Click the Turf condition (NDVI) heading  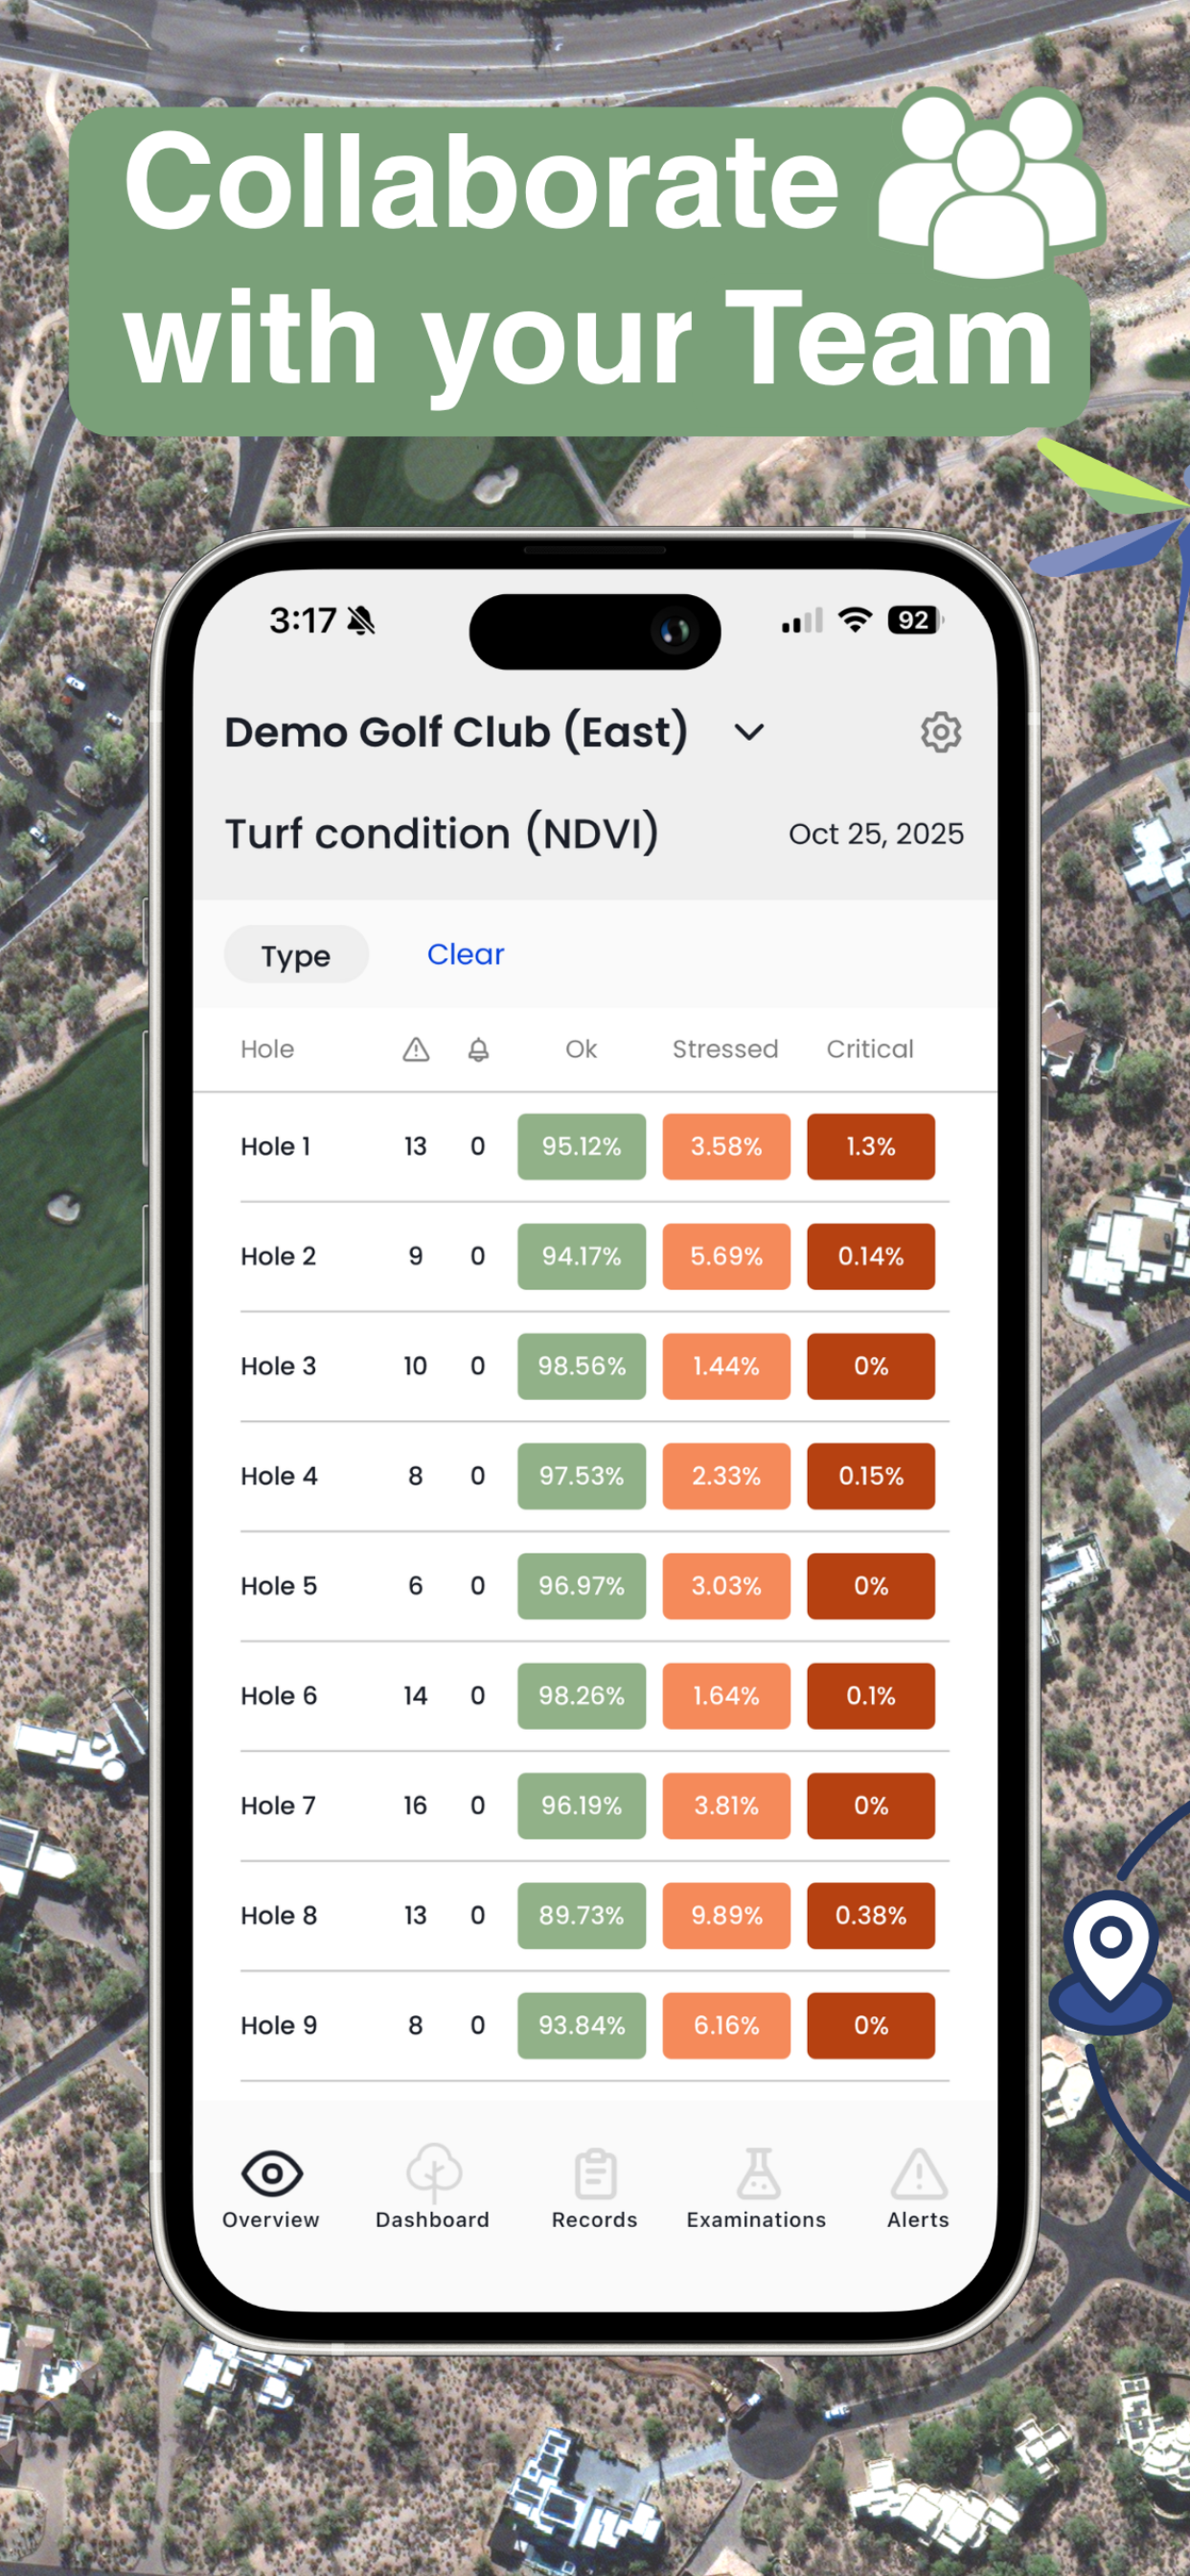click(x=441, y=834)
